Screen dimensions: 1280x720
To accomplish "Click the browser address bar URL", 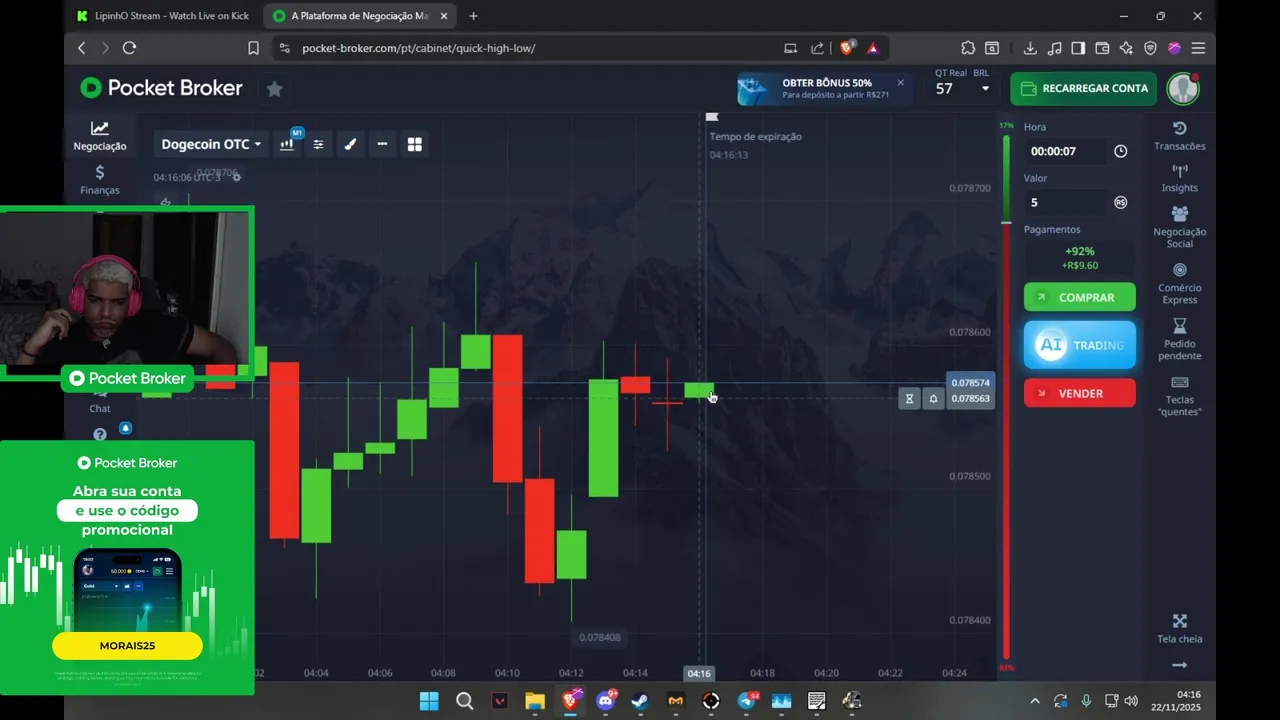I will coord(418,48).
